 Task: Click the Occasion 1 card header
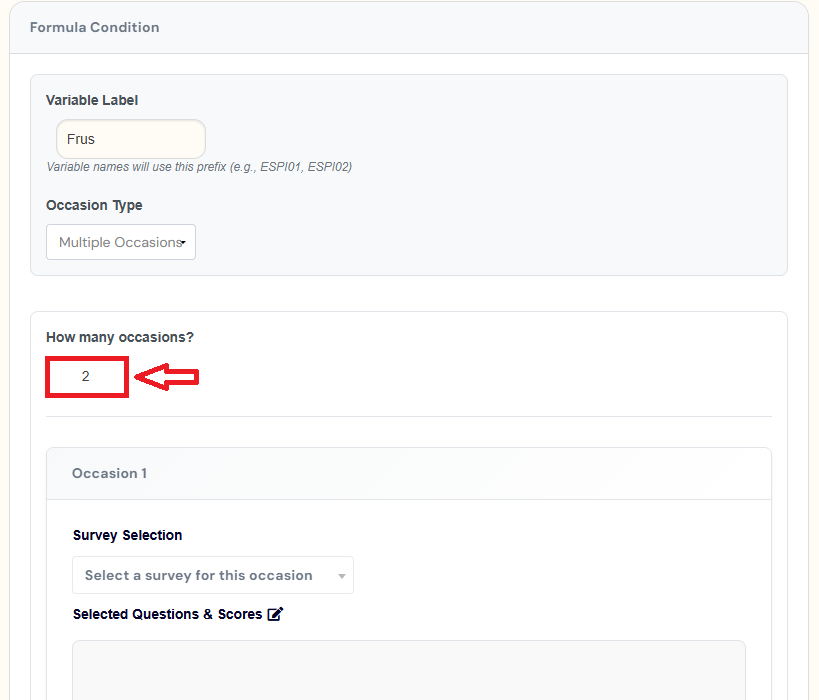point(110,473)
